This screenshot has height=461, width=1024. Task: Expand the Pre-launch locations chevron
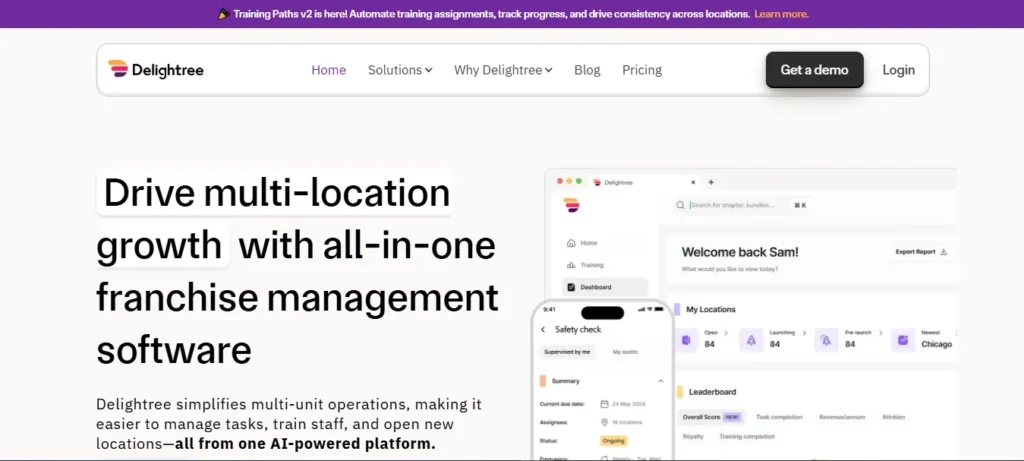(x=880, y=333)
